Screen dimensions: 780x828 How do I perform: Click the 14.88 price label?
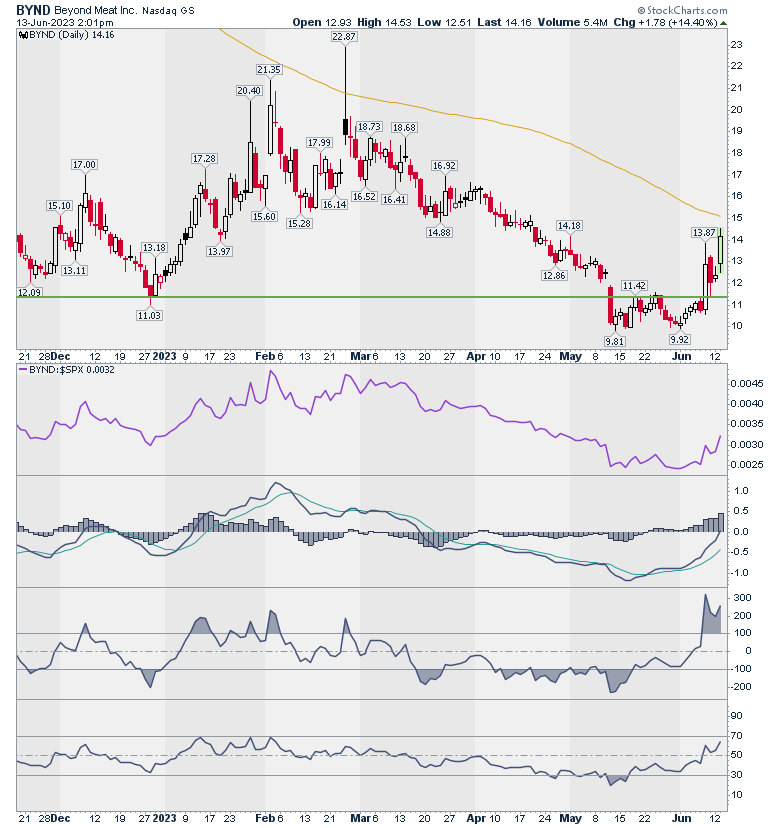(x=439, y=232)
